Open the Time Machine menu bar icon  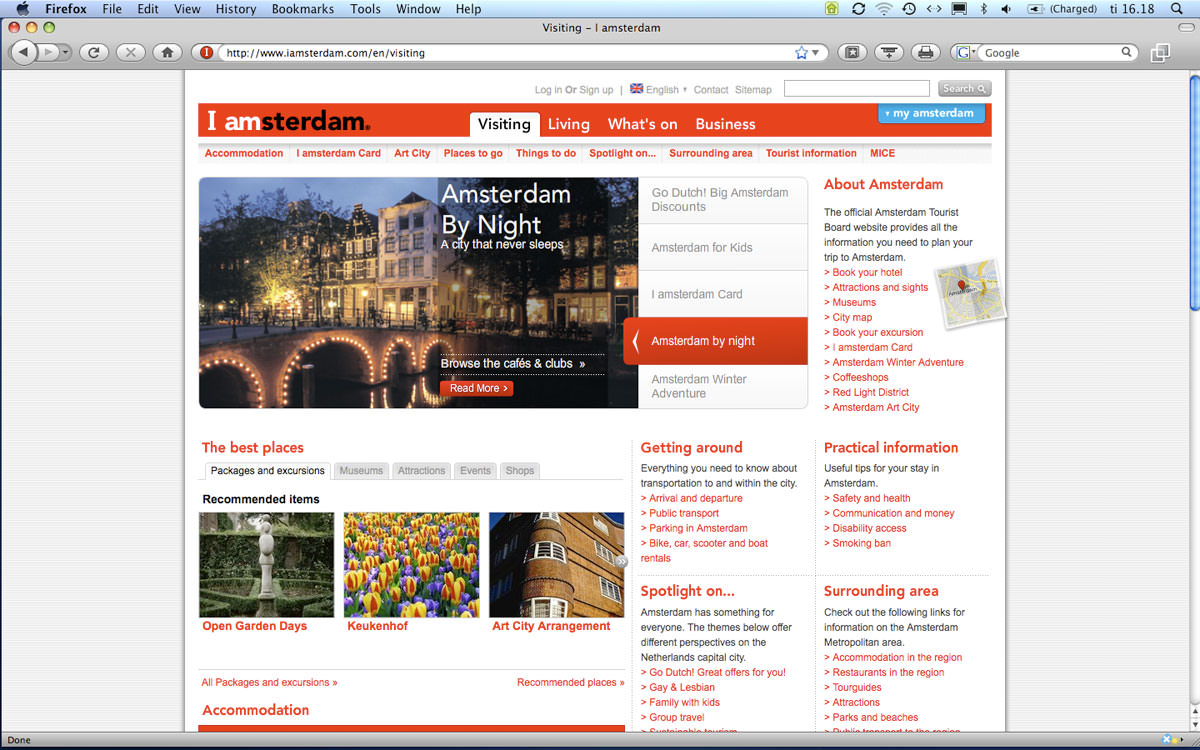coord(908,9)
